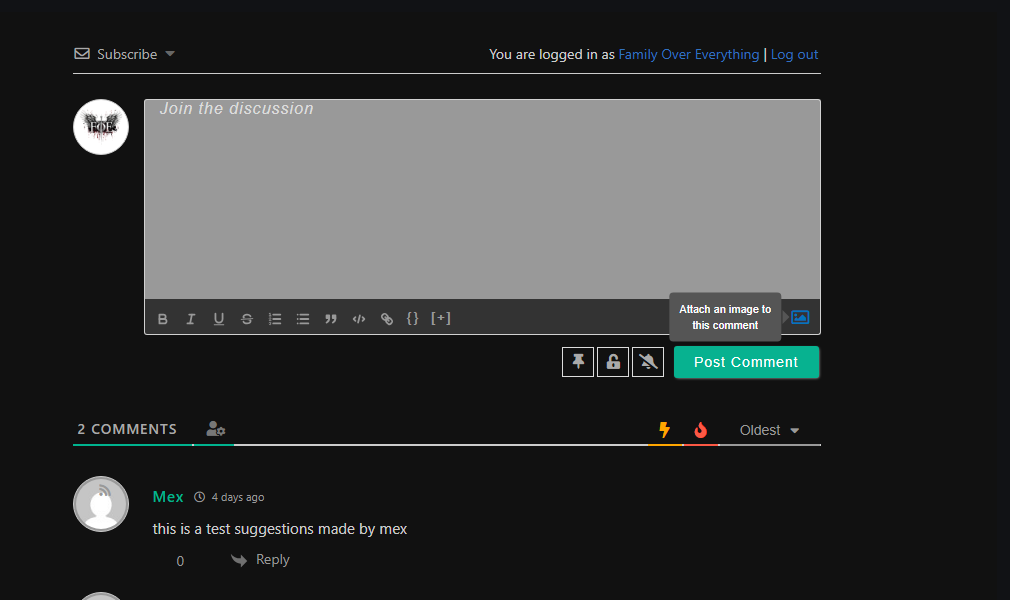Click the curly braces source code icon
This screenshot has width=1010, height=600.
413,318
